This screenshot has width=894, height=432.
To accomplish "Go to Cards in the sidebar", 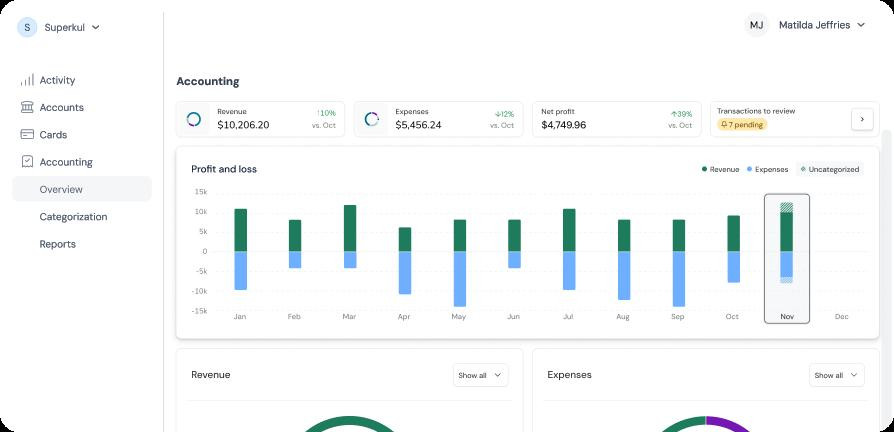I will point(44,135).
